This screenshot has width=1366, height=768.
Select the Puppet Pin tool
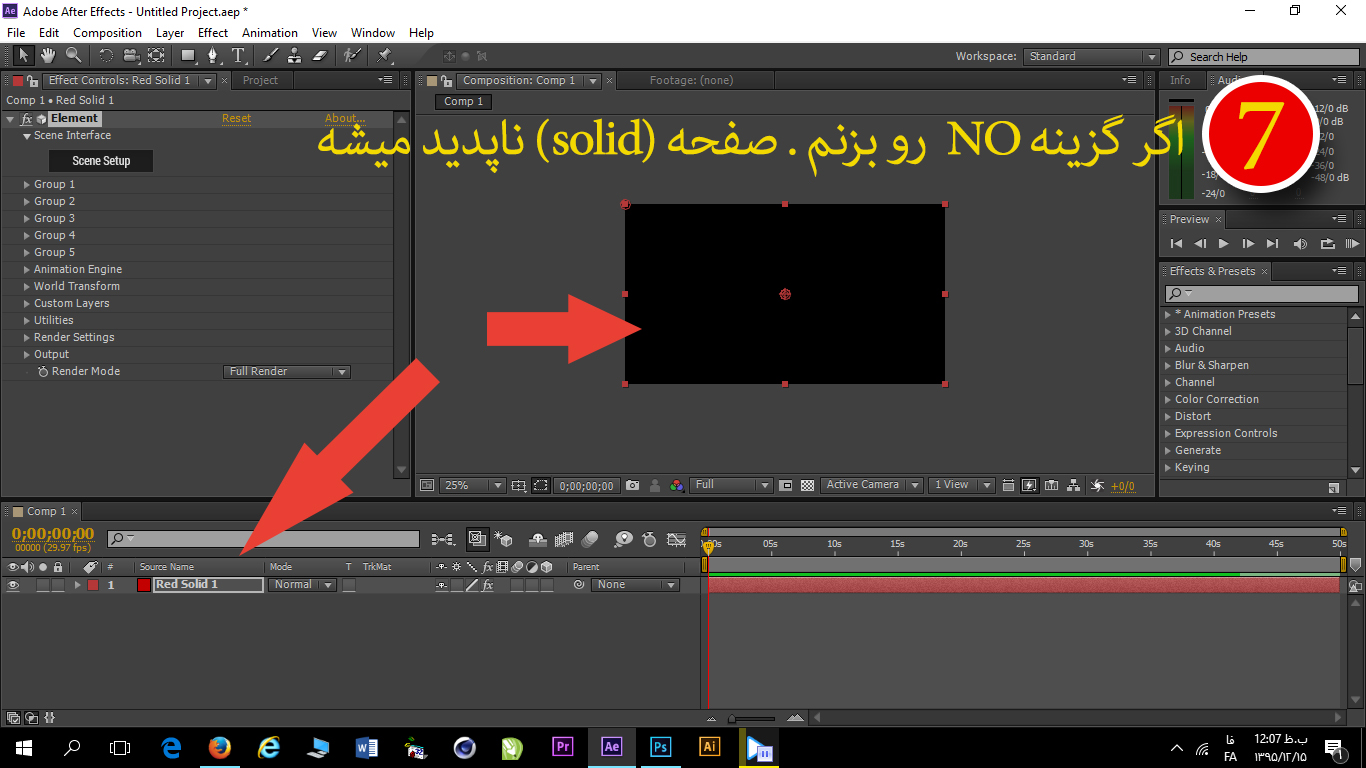[x=384, y=56]
